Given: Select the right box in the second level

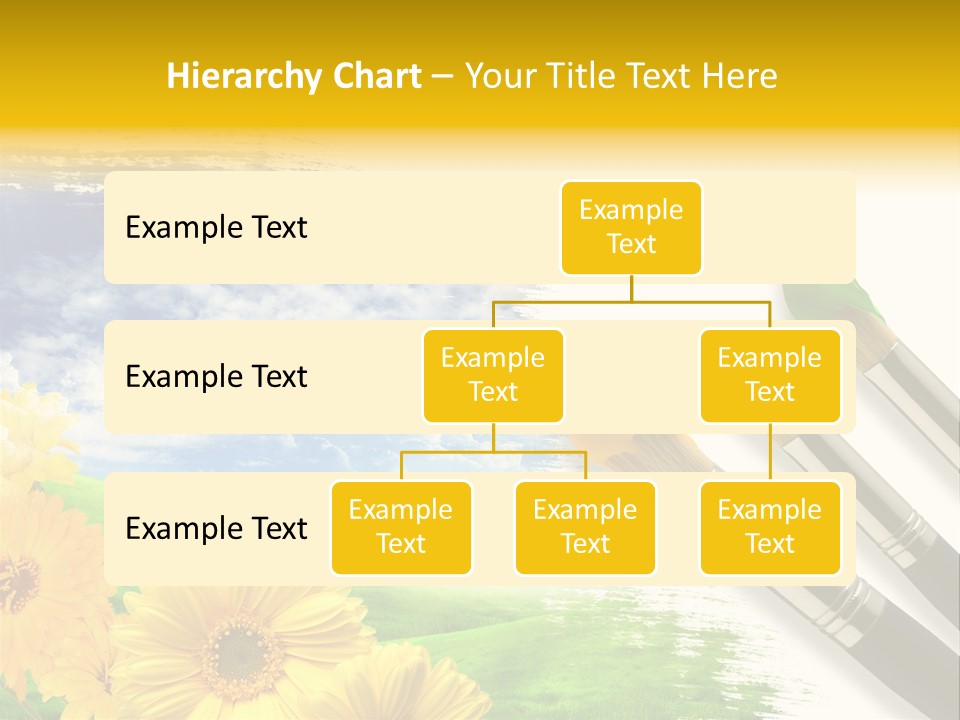Looking at the screenshot, I should [x=770, y=375].
